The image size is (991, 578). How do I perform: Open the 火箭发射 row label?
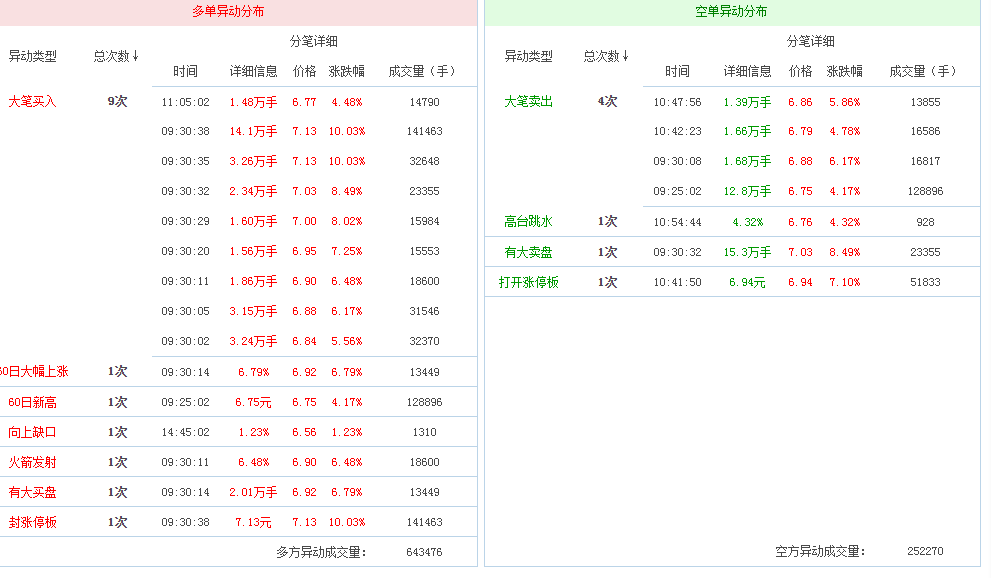(32, 462)
